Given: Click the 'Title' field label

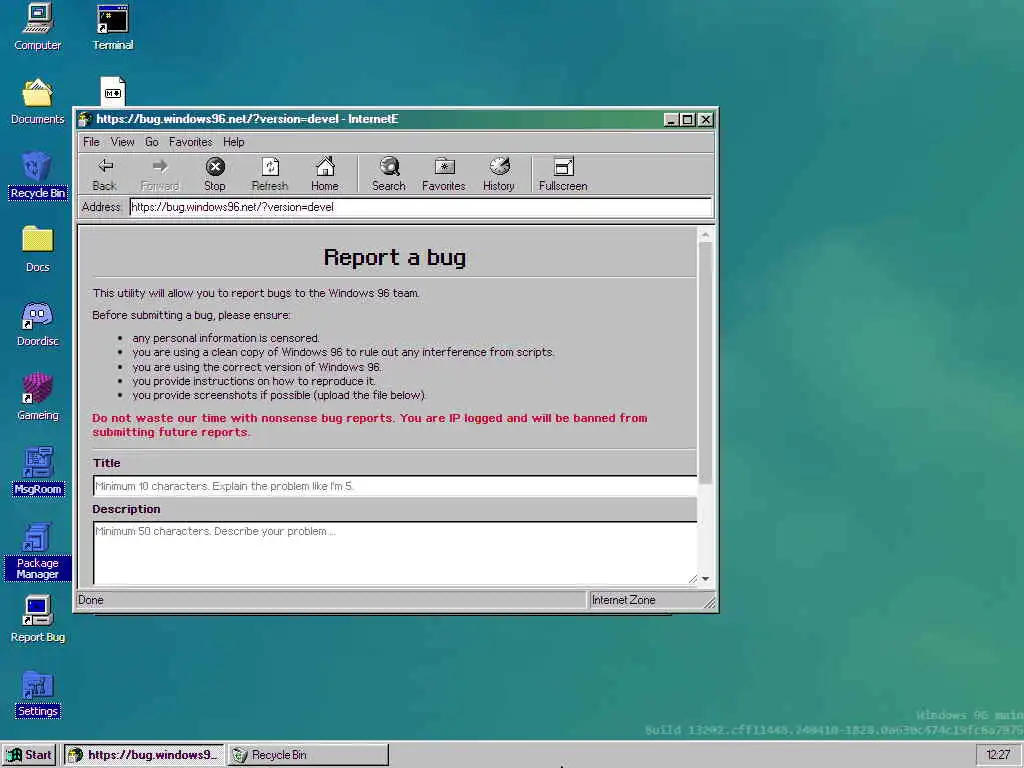Looking at the screenshot, I should pos(106,463).
